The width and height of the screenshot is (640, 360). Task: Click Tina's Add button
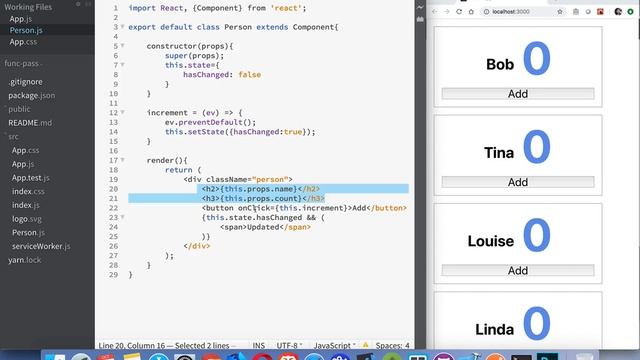[518, 182]
